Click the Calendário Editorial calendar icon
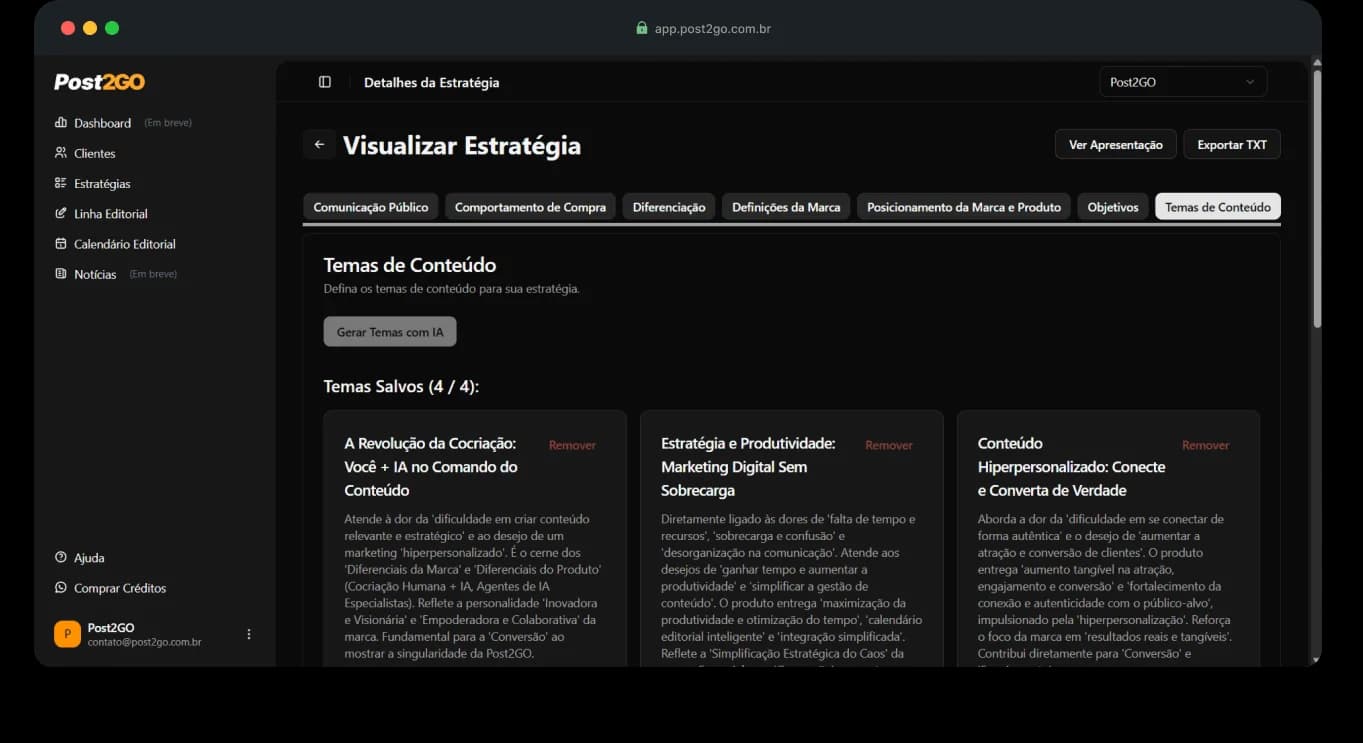 [x=61, y=243]
